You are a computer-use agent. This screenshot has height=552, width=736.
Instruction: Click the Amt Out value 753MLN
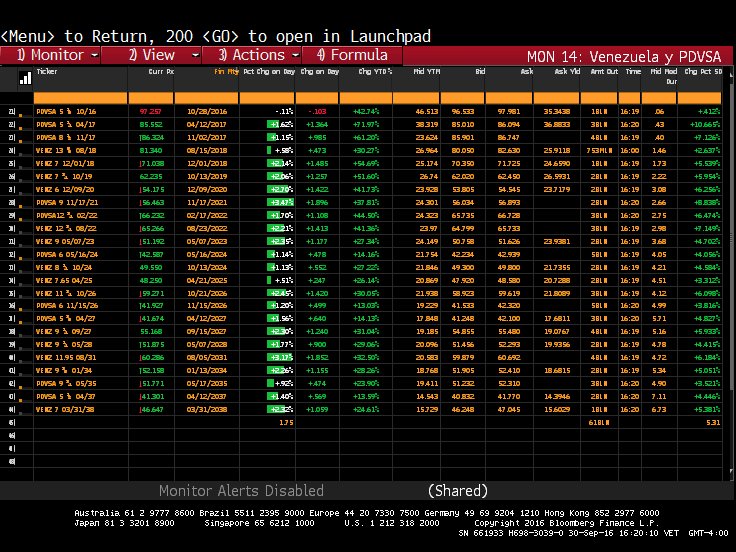(598, 151)
